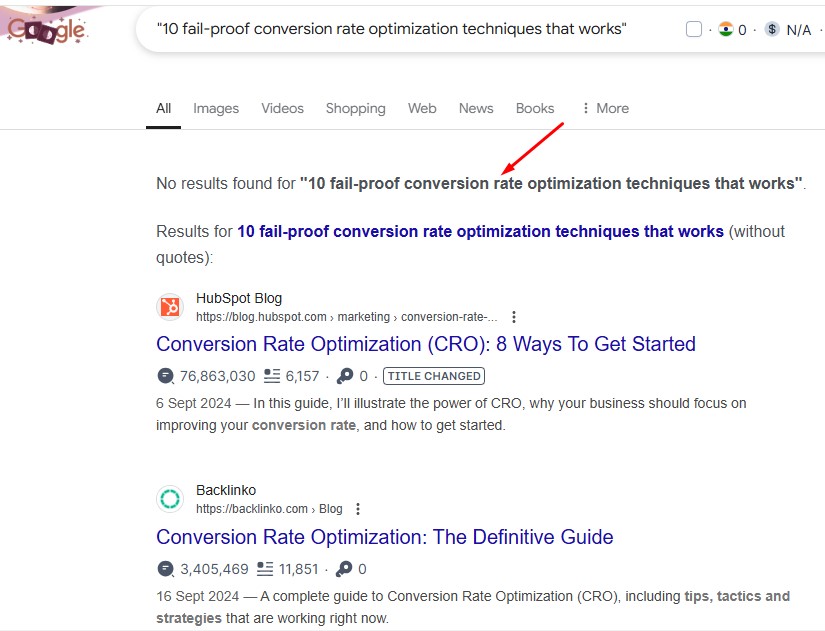Click the word count icon beside 11,851

point(265,569)
